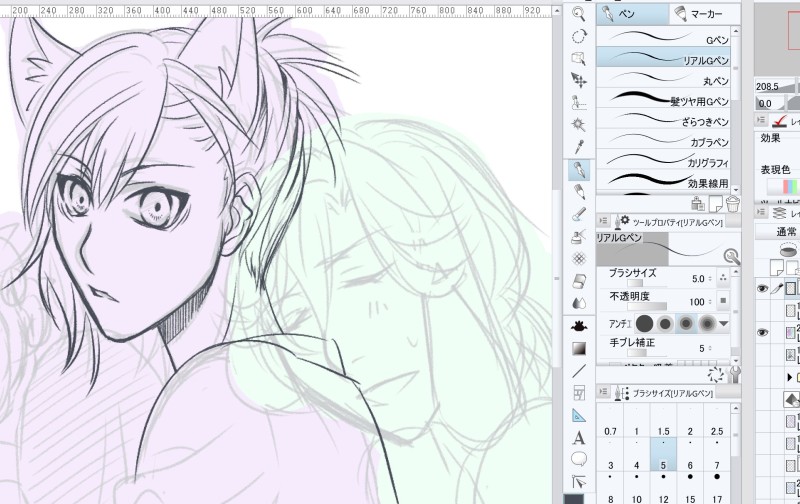
Task: Toggle brush size dynamics button beside 5.0
Action: (x=722, y=278)
